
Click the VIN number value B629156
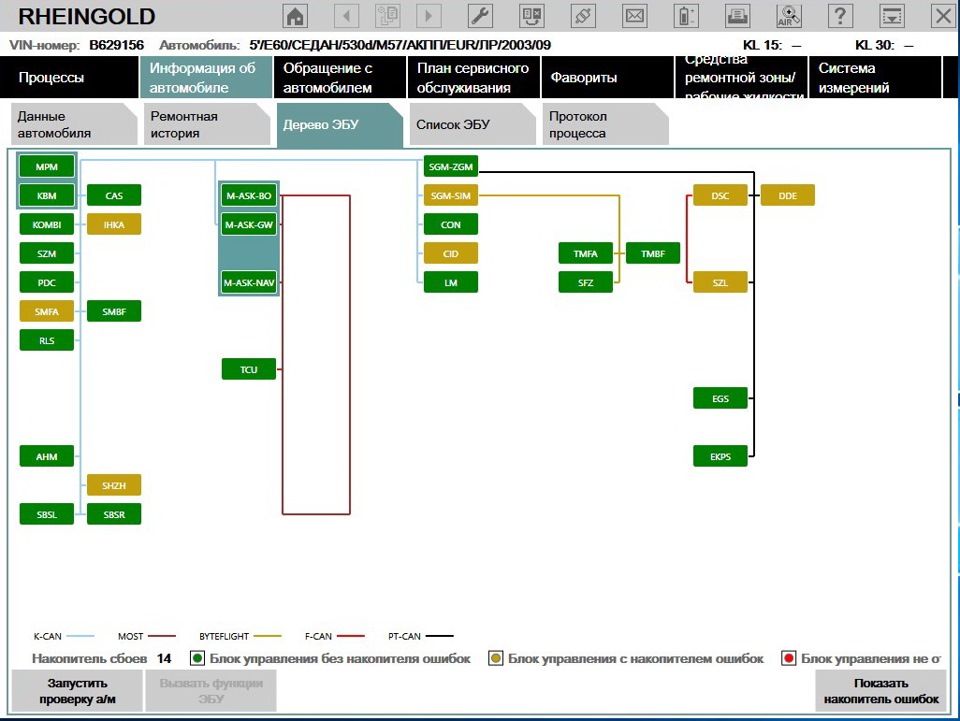tap(116, 45)
